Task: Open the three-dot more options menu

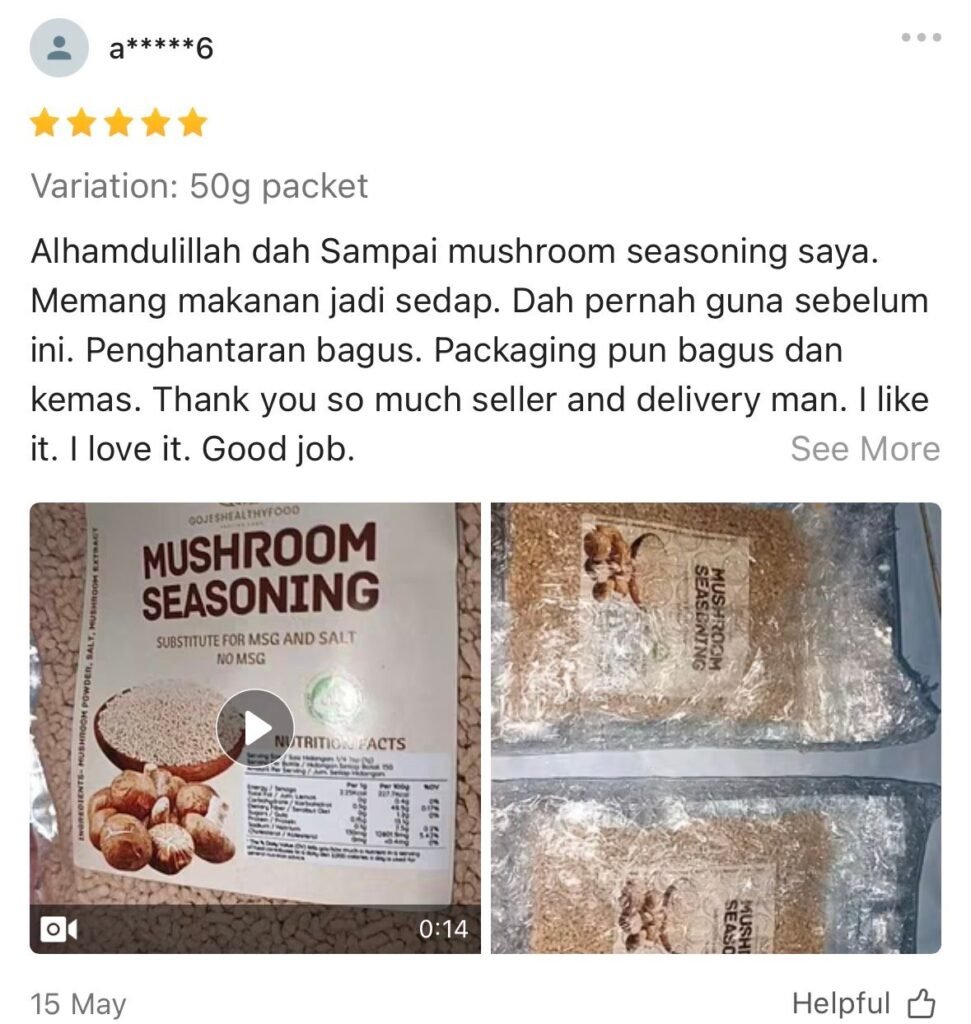Action: [x=921, y=37]
